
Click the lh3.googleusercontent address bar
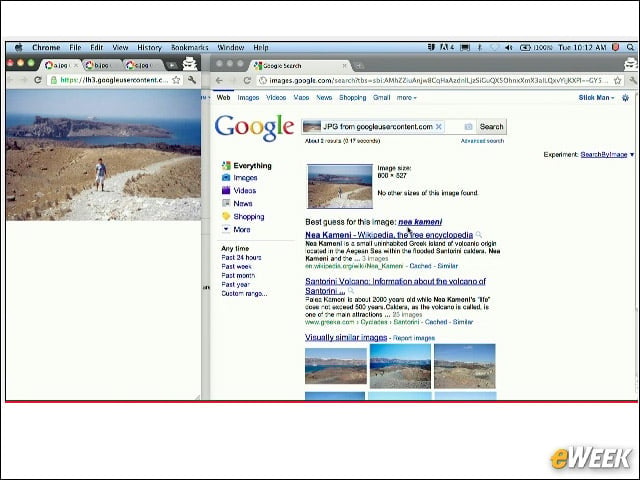click(114, 80)
